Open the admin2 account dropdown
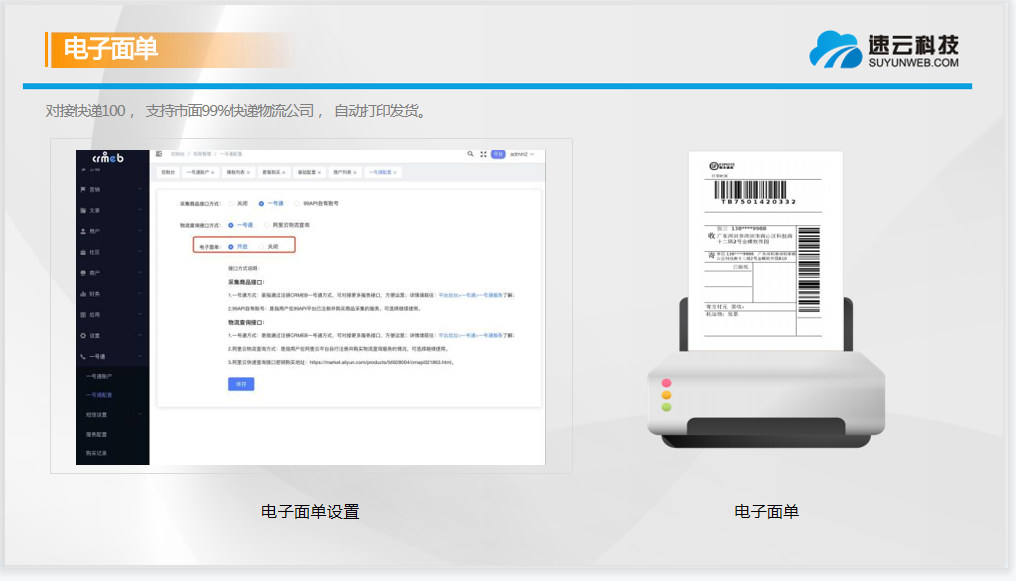Viewport: 1016px width, 581px height. [x=522, y=154]
